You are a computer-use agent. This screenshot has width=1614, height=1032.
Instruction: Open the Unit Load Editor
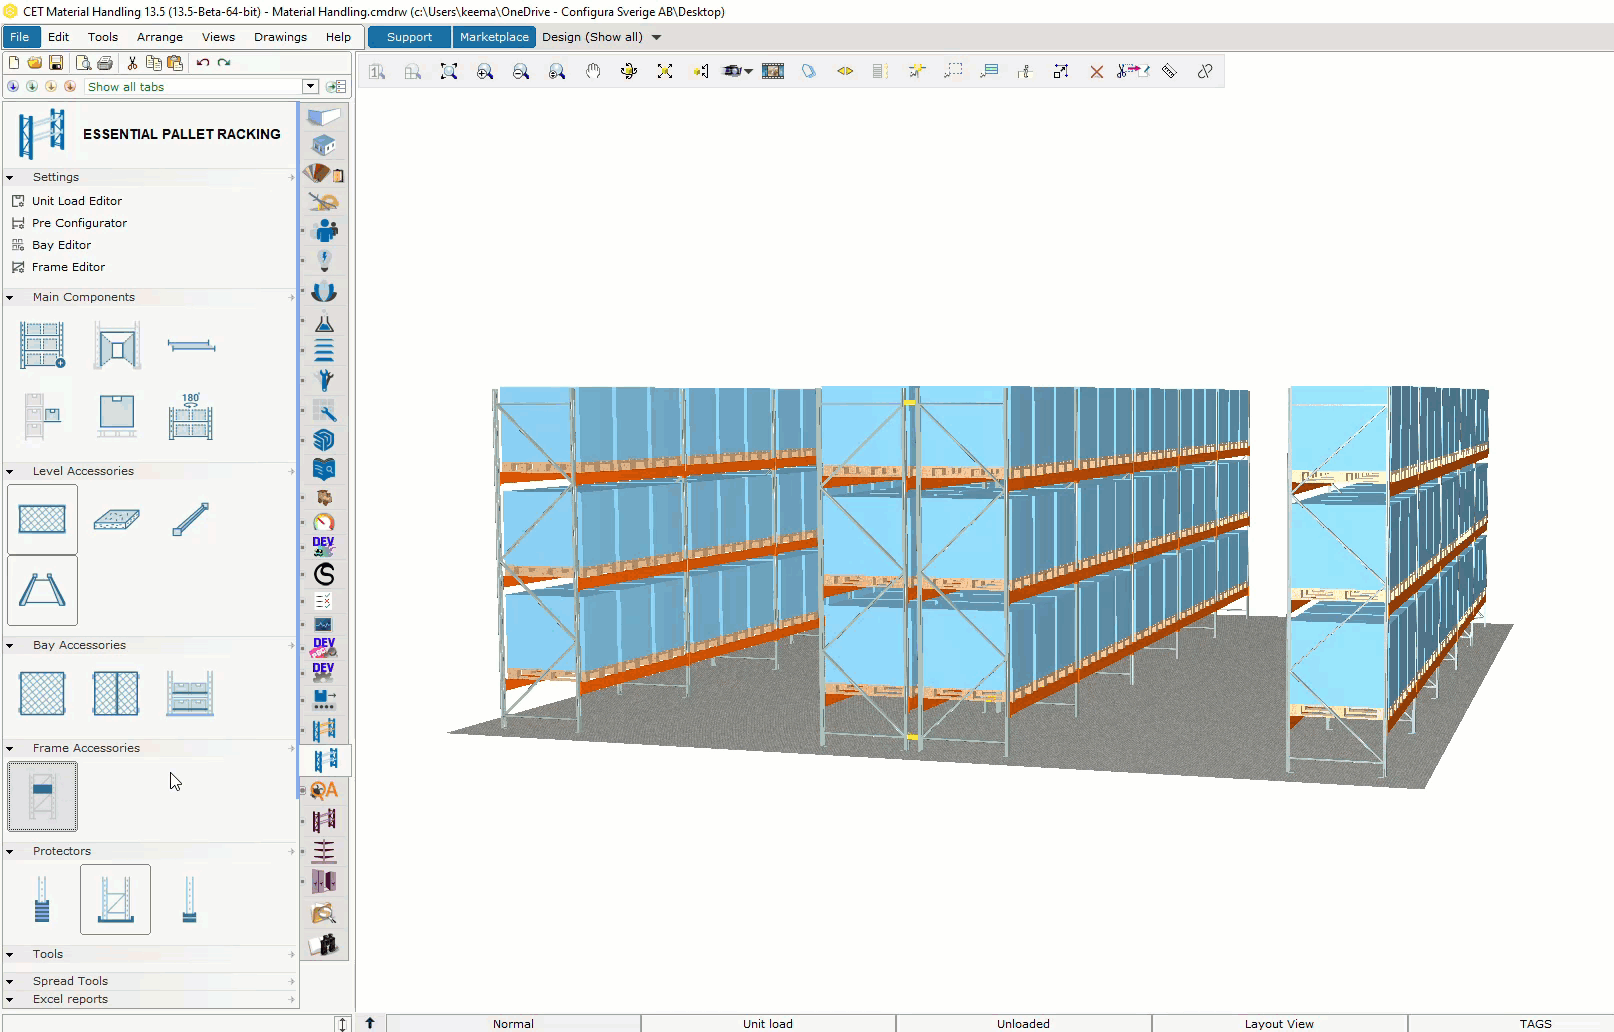[77, 201]
